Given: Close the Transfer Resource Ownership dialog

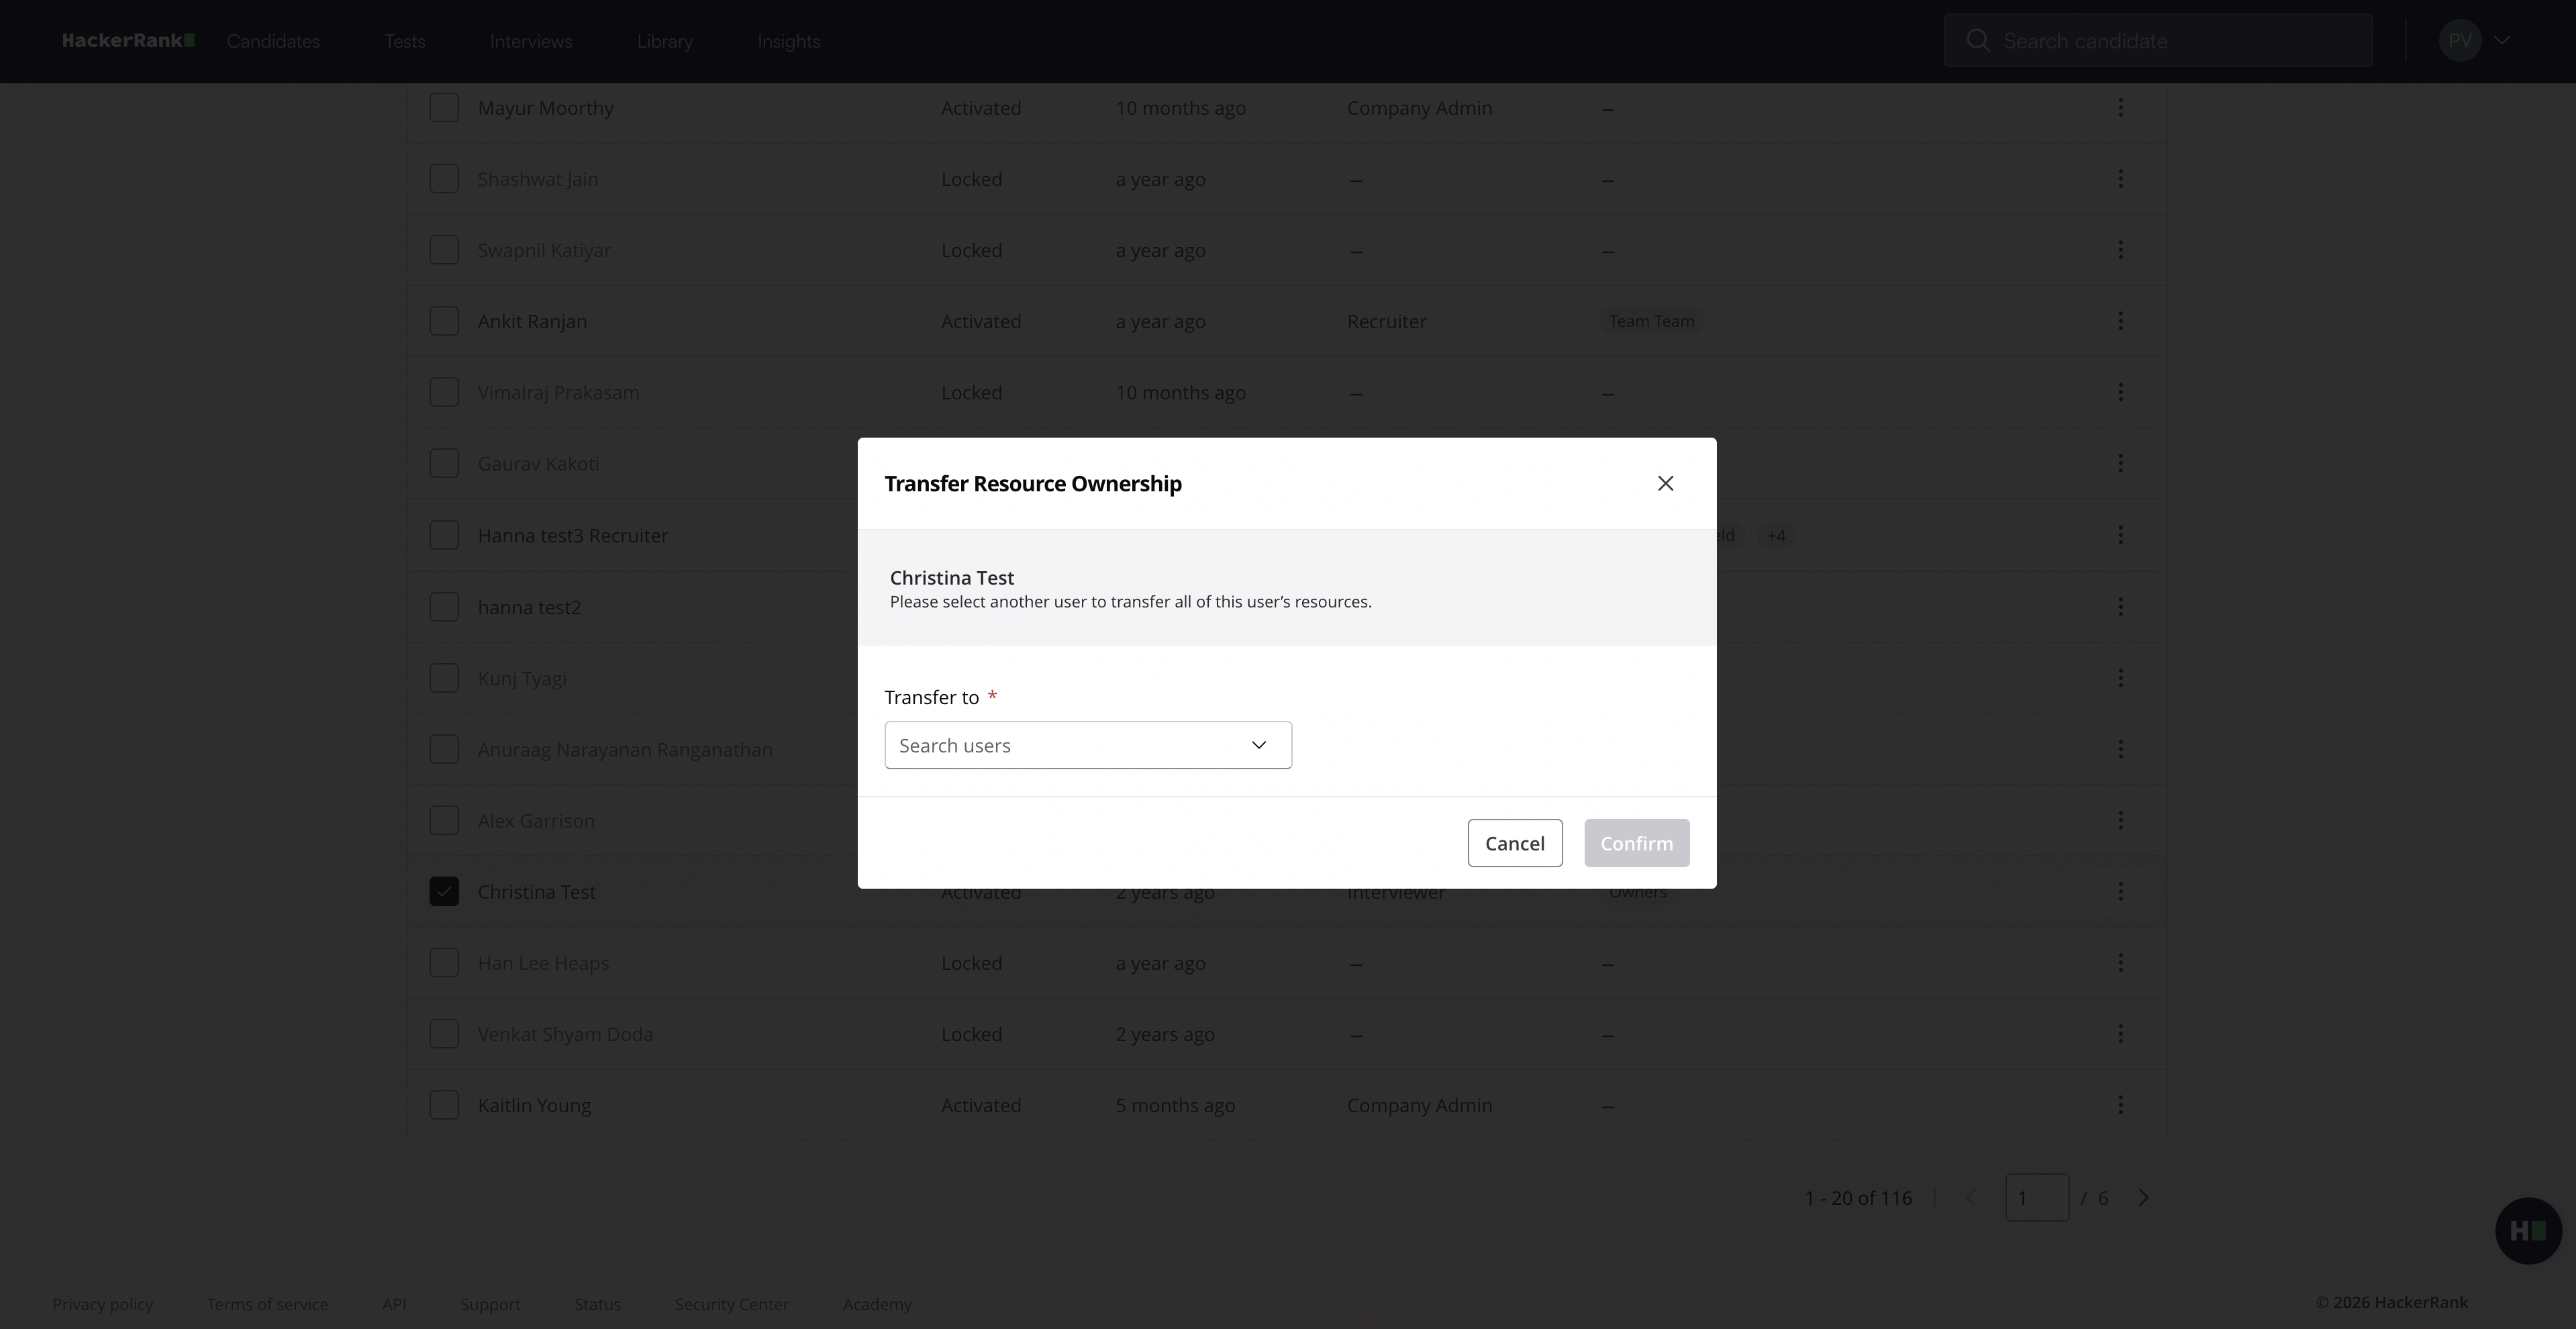Looking at the screenshot, I should (1665, 484).
